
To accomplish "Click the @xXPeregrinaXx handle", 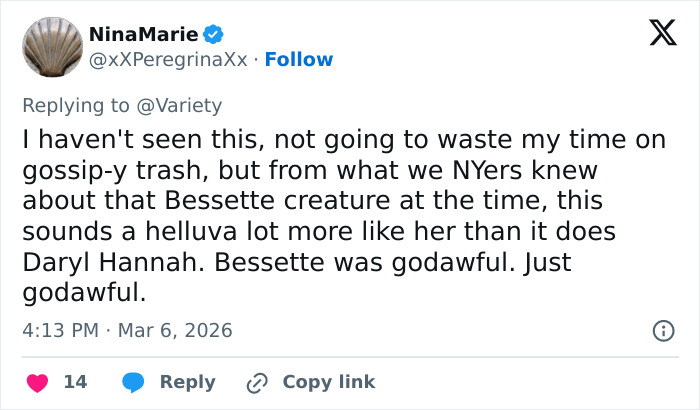I will [168, 60].
